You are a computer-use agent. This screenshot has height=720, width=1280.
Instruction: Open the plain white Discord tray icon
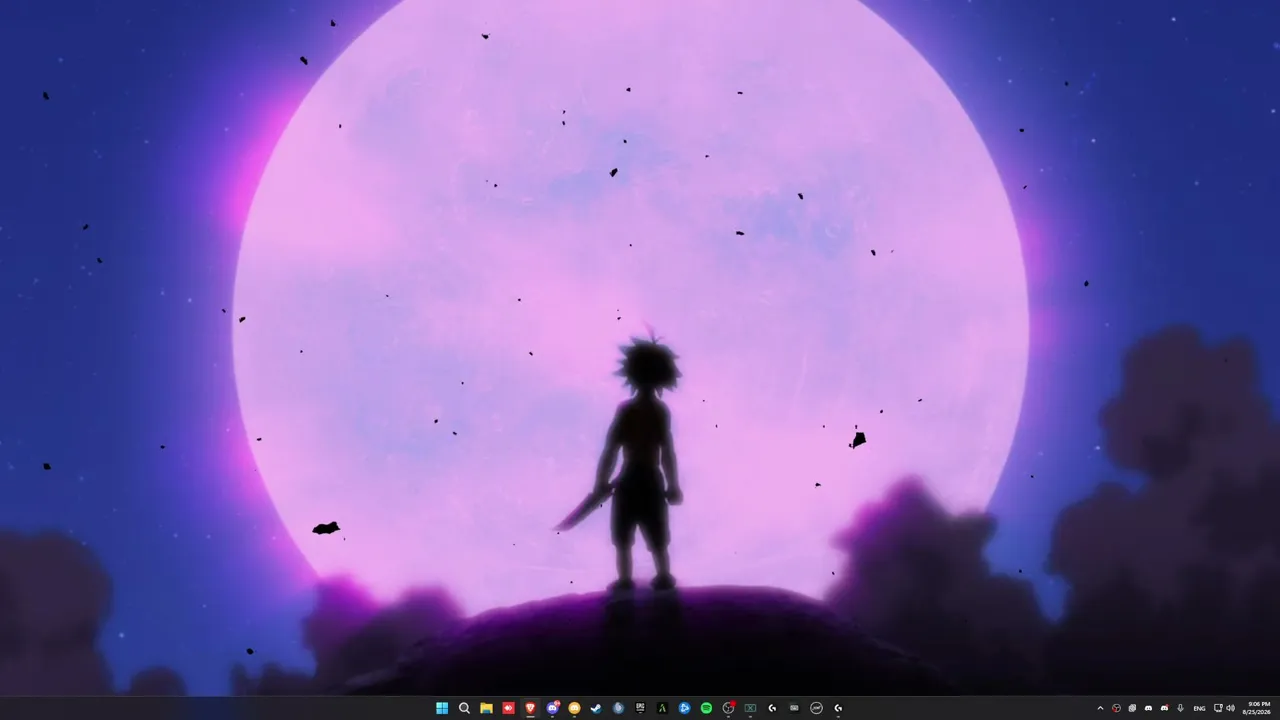click(1148, 708)
